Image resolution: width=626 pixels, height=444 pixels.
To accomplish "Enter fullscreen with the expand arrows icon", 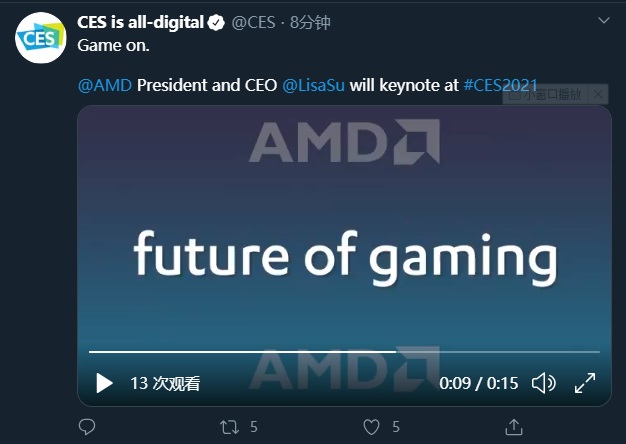I will 585,383.
